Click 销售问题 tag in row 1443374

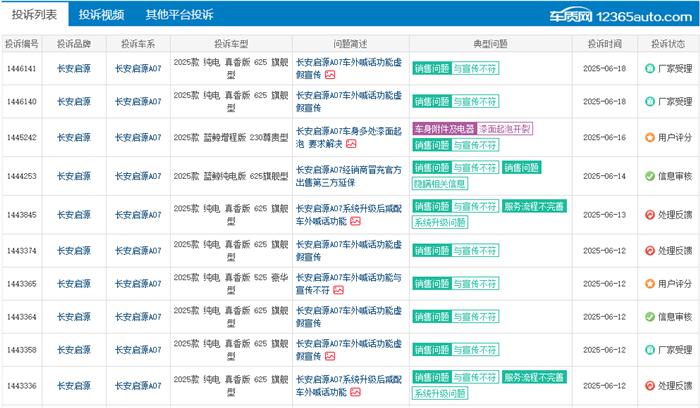tap(432, 250)
